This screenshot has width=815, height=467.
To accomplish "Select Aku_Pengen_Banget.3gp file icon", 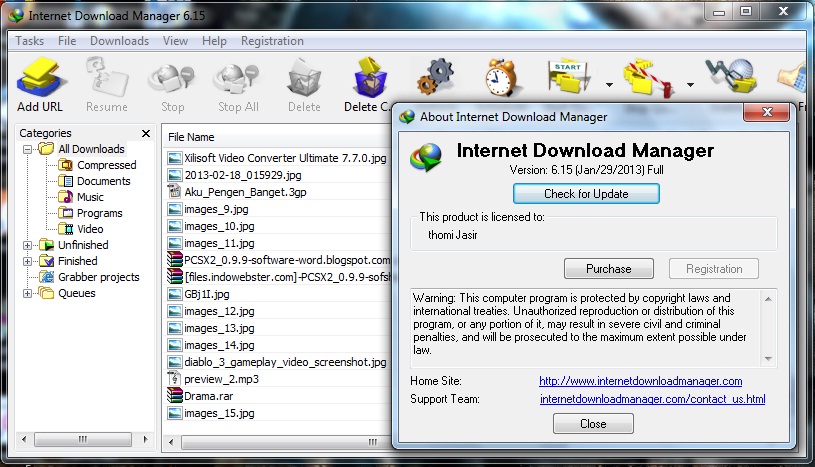I will pyautogui.click(x=175, y=192).
